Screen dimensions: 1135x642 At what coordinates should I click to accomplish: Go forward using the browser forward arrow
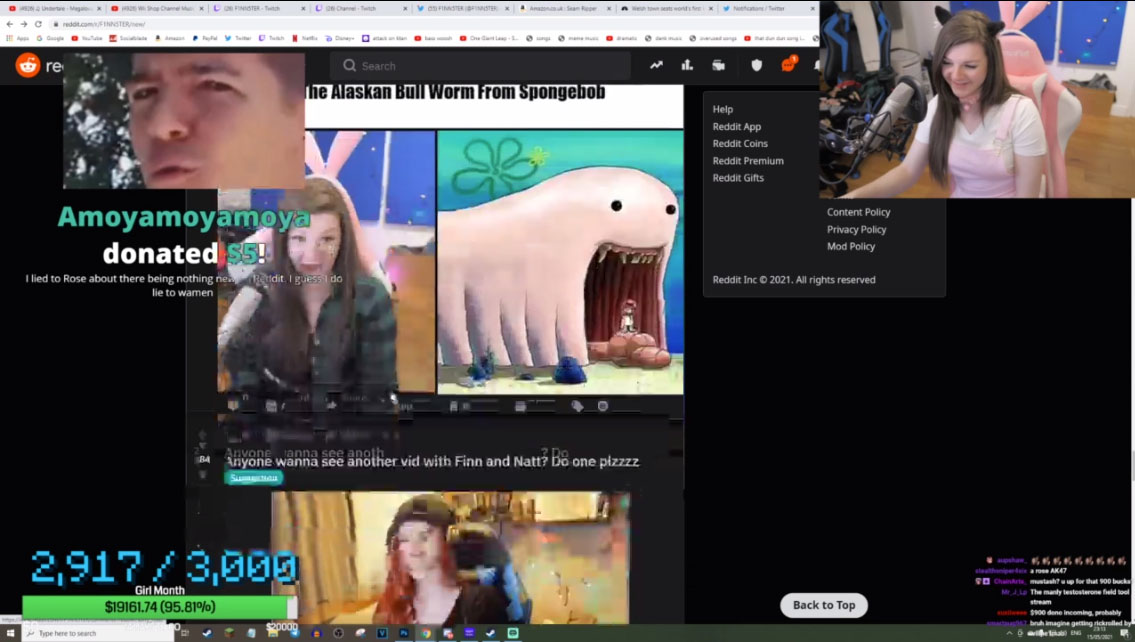[24, 24]
